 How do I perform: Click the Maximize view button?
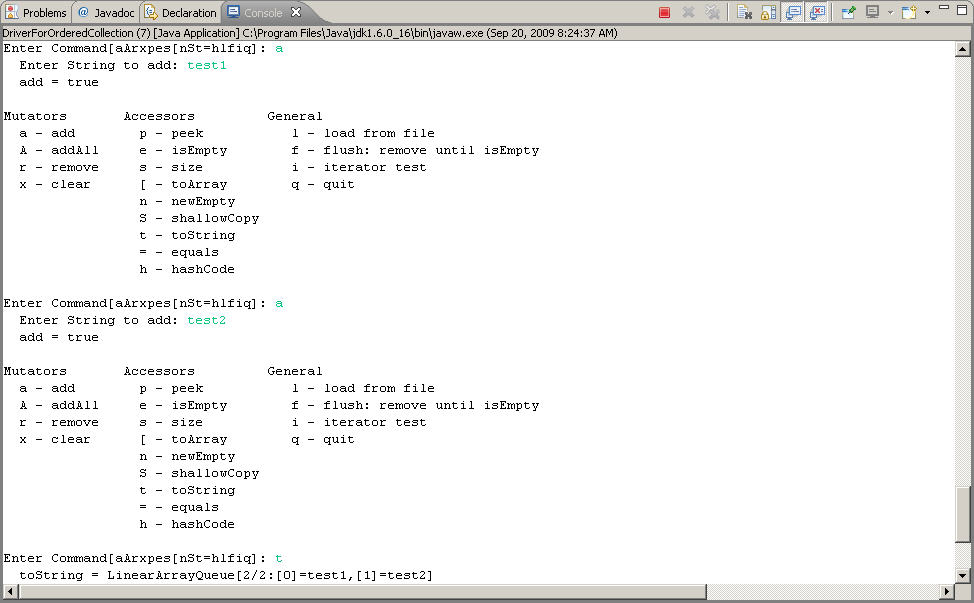click(x=961, y=11)
